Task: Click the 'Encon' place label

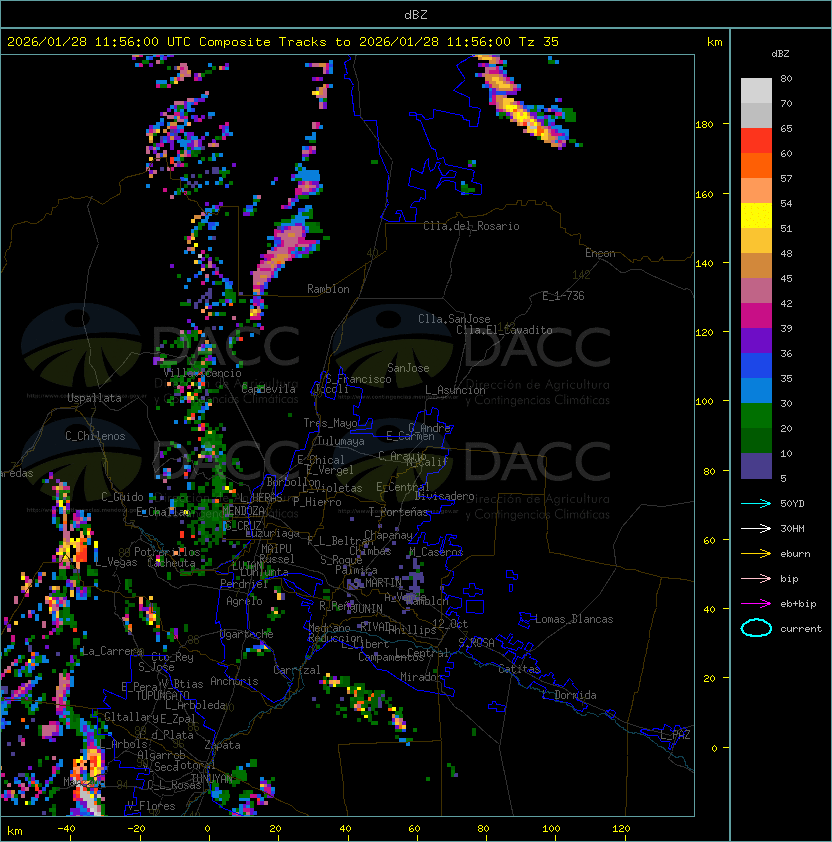Action: 600,253
